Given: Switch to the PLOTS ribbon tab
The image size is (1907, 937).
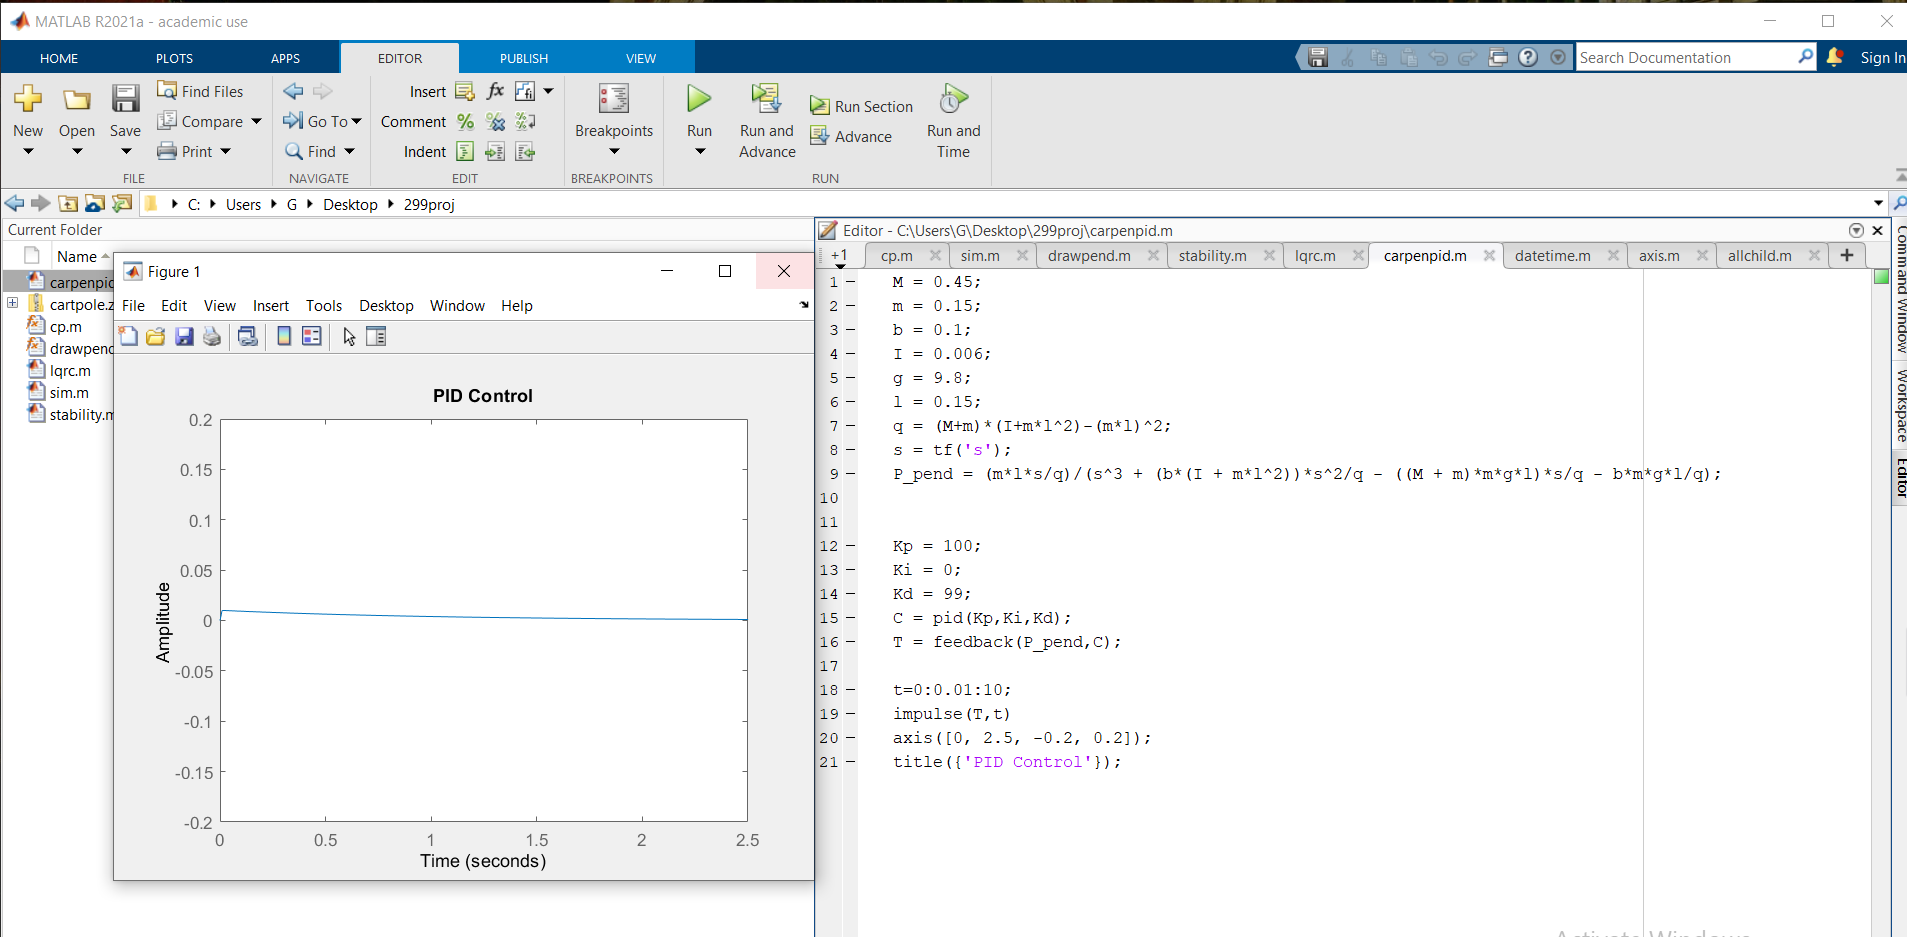Looking at the screenshot, I should (x=174, y=58).
